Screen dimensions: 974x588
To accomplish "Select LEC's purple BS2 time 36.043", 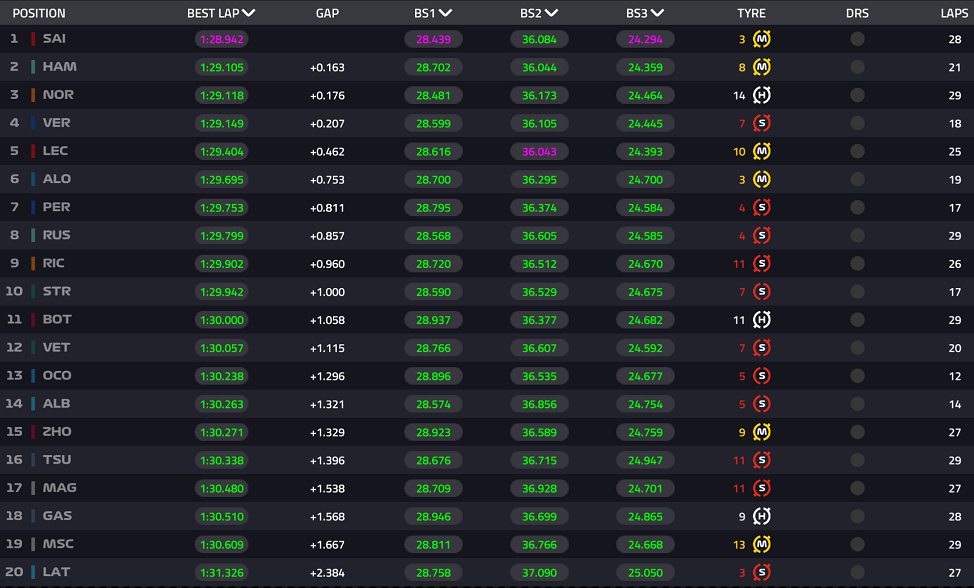I will pos(539,152).
